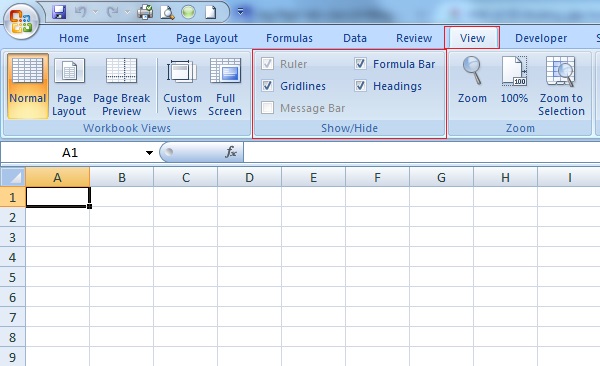Select column E header
Image resolution: width=600 pixels, height=366 pixels.
point(313,177)
